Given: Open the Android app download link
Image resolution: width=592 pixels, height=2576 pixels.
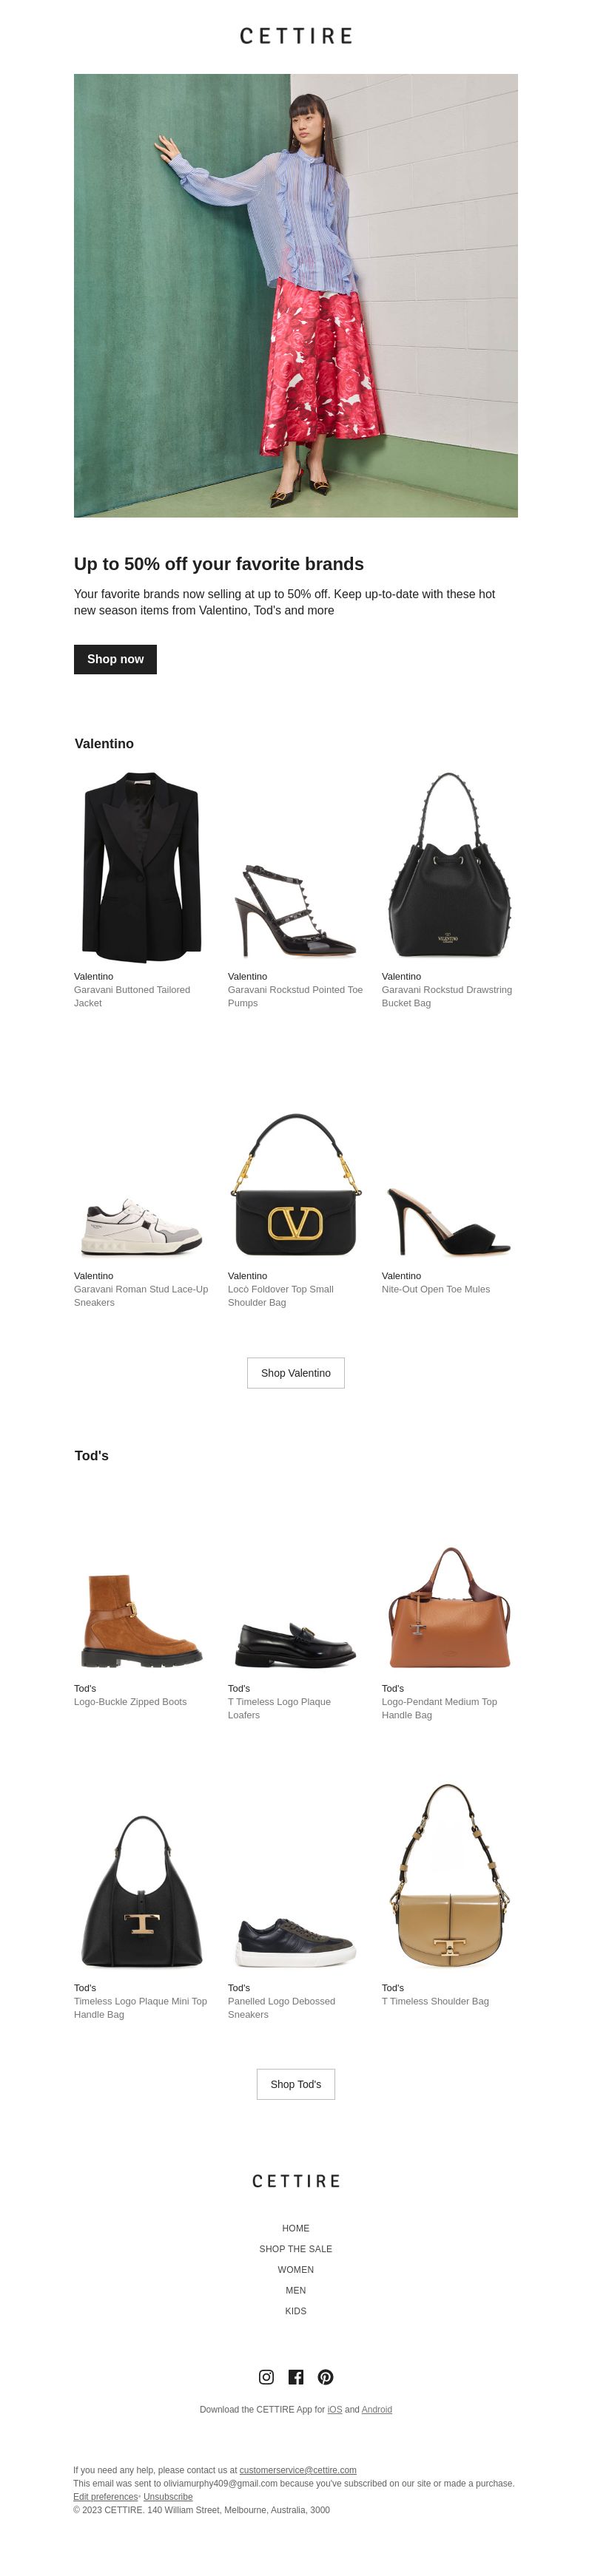Looking at the screenshot, I should pos(377,2409).
